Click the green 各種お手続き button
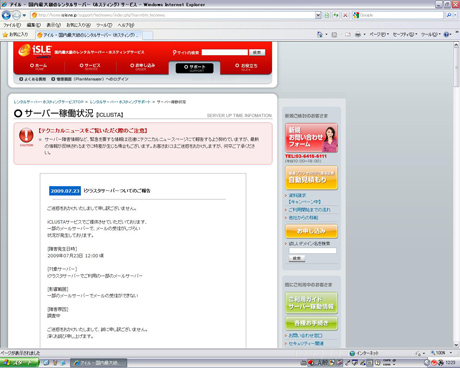The image size is (460, 368). click(311, 323)
